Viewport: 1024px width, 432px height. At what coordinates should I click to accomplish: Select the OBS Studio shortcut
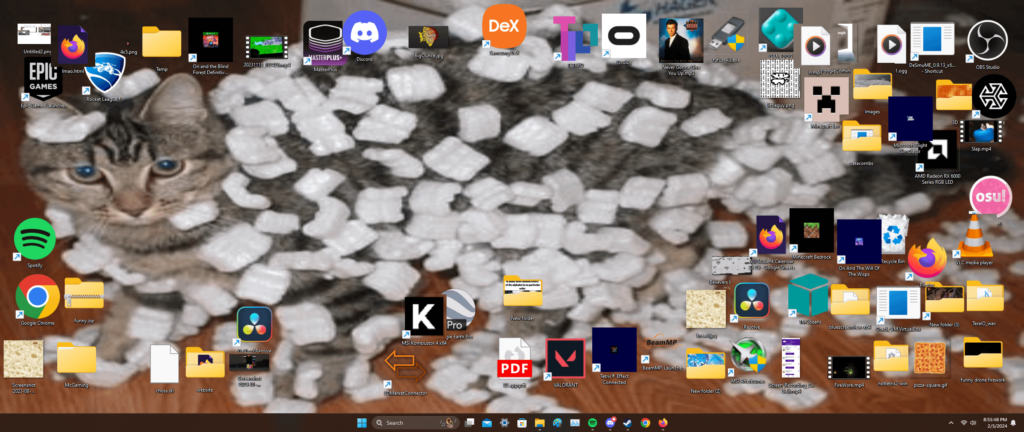(x=987, y=40)
